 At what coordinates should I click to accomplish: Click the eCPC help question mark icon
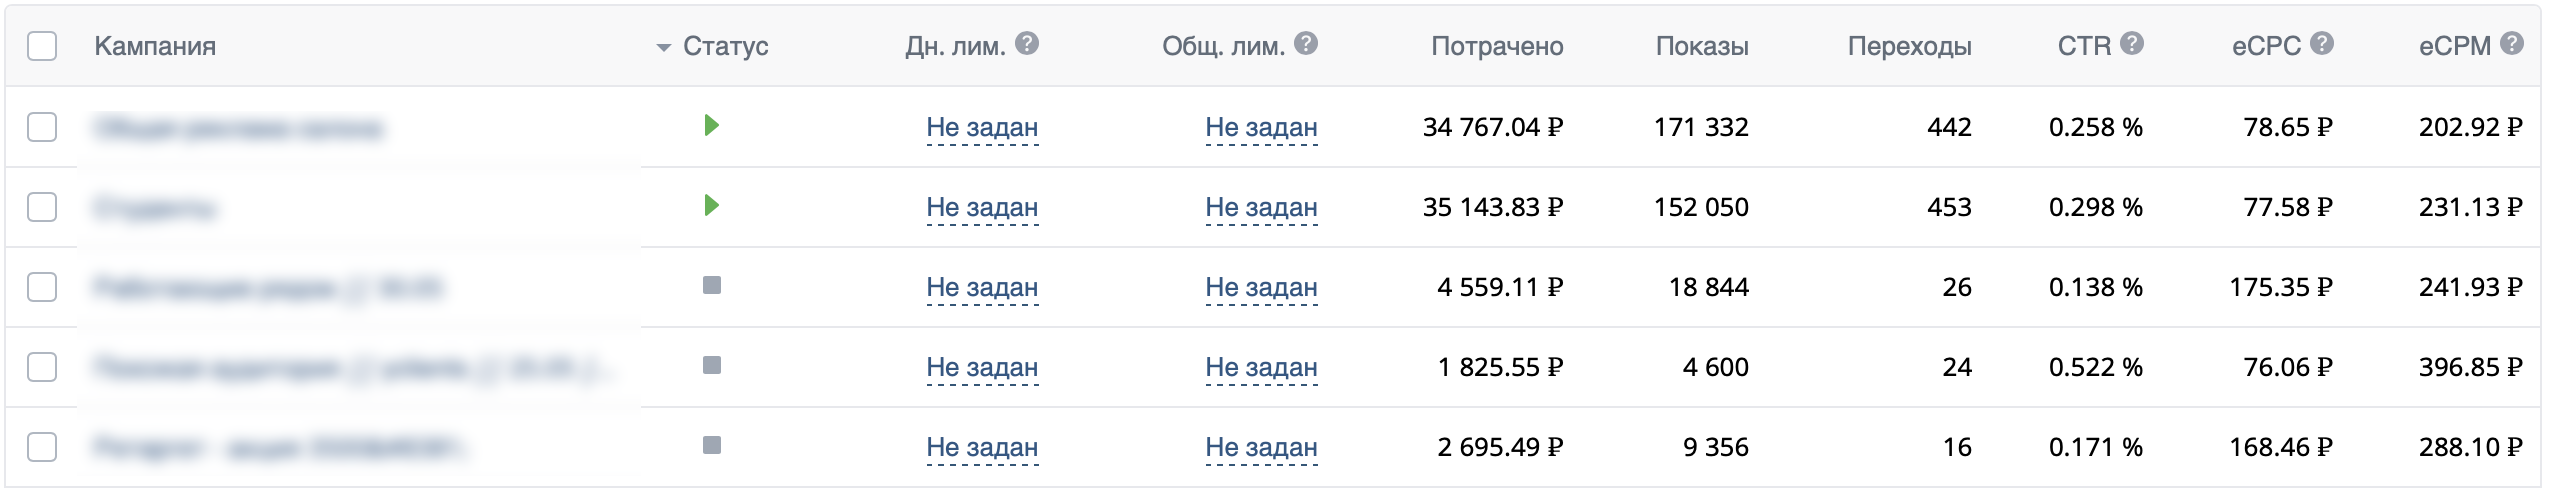click(x=2322, y=44)
